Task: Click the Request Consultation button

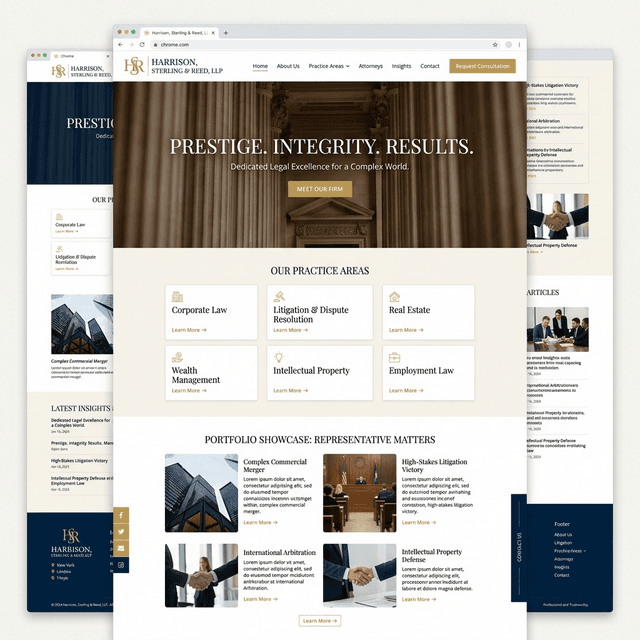Action: click(x=482, y=66)
